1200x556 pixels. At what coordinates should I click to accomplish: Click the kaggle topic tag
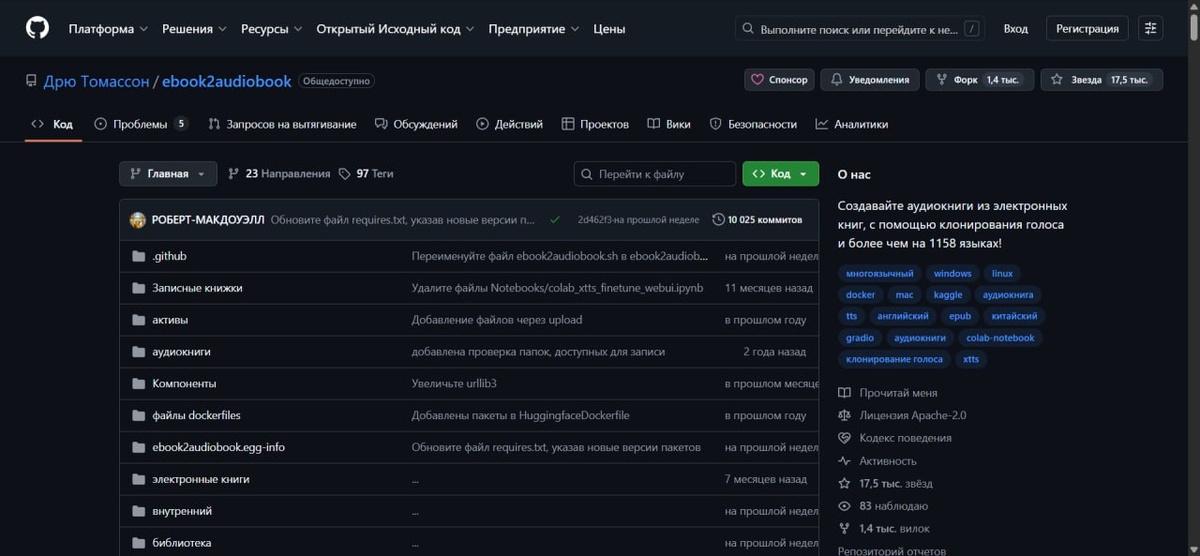pos(948,295)
